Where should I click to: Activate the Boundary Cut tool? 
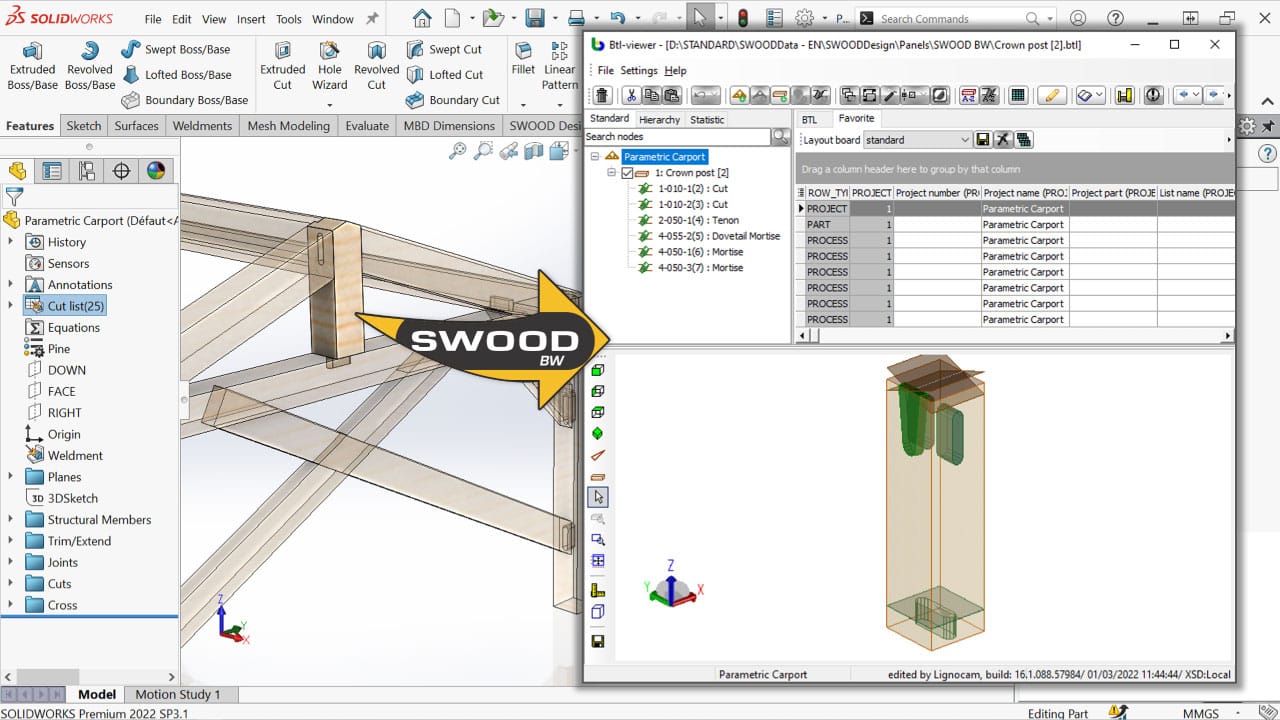click(x=453, y=100)
